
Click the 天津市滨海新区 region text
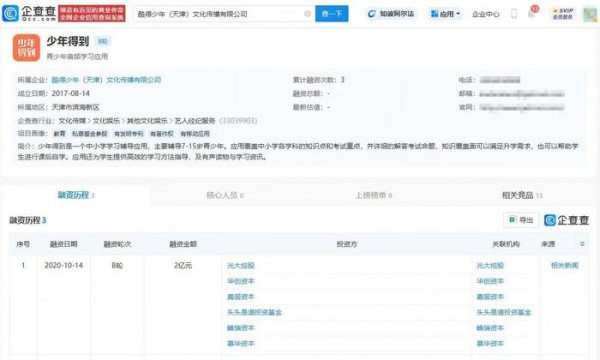pyautogui.click(x=75, y=107)
